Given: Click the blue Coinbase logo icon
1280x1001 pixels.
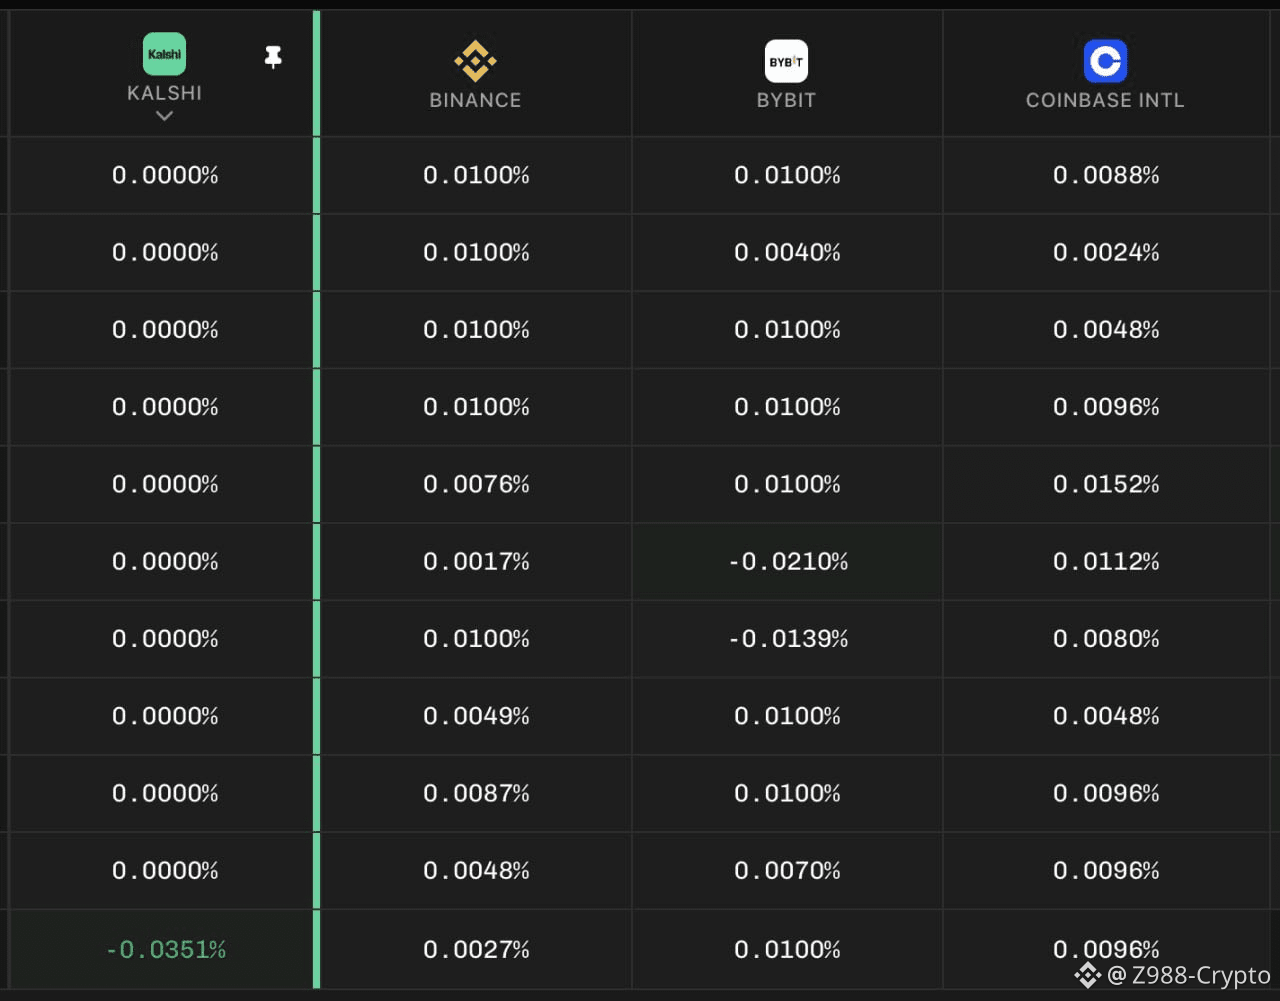Looking at the screenshot, I should pos(1105,61).
